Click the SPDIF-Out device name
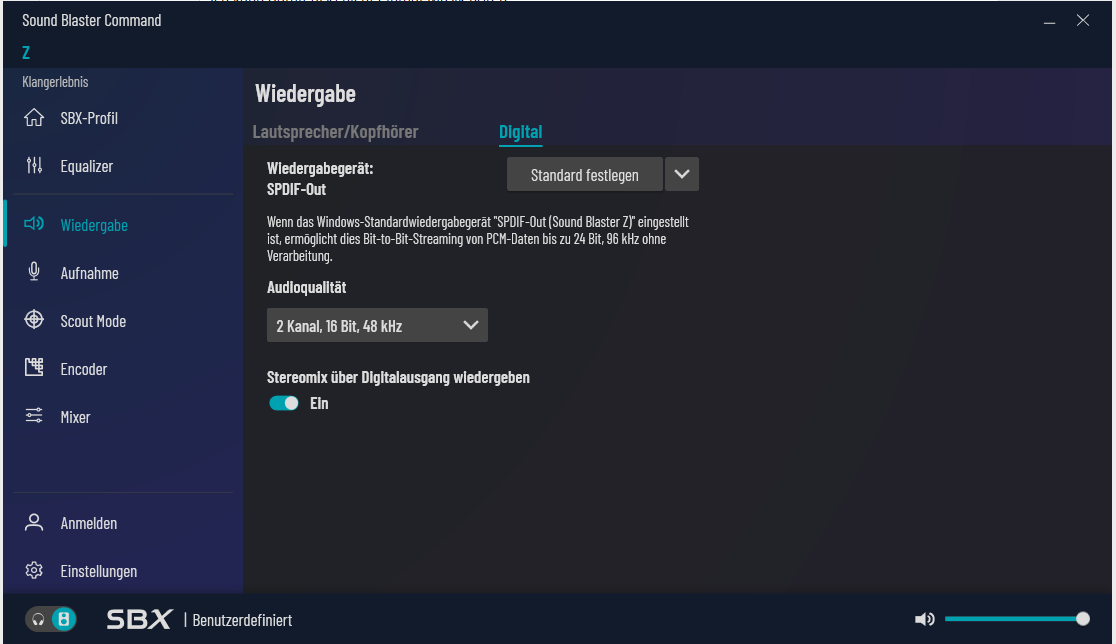Viewport: 1116px width, 644px height. [296, 189]
